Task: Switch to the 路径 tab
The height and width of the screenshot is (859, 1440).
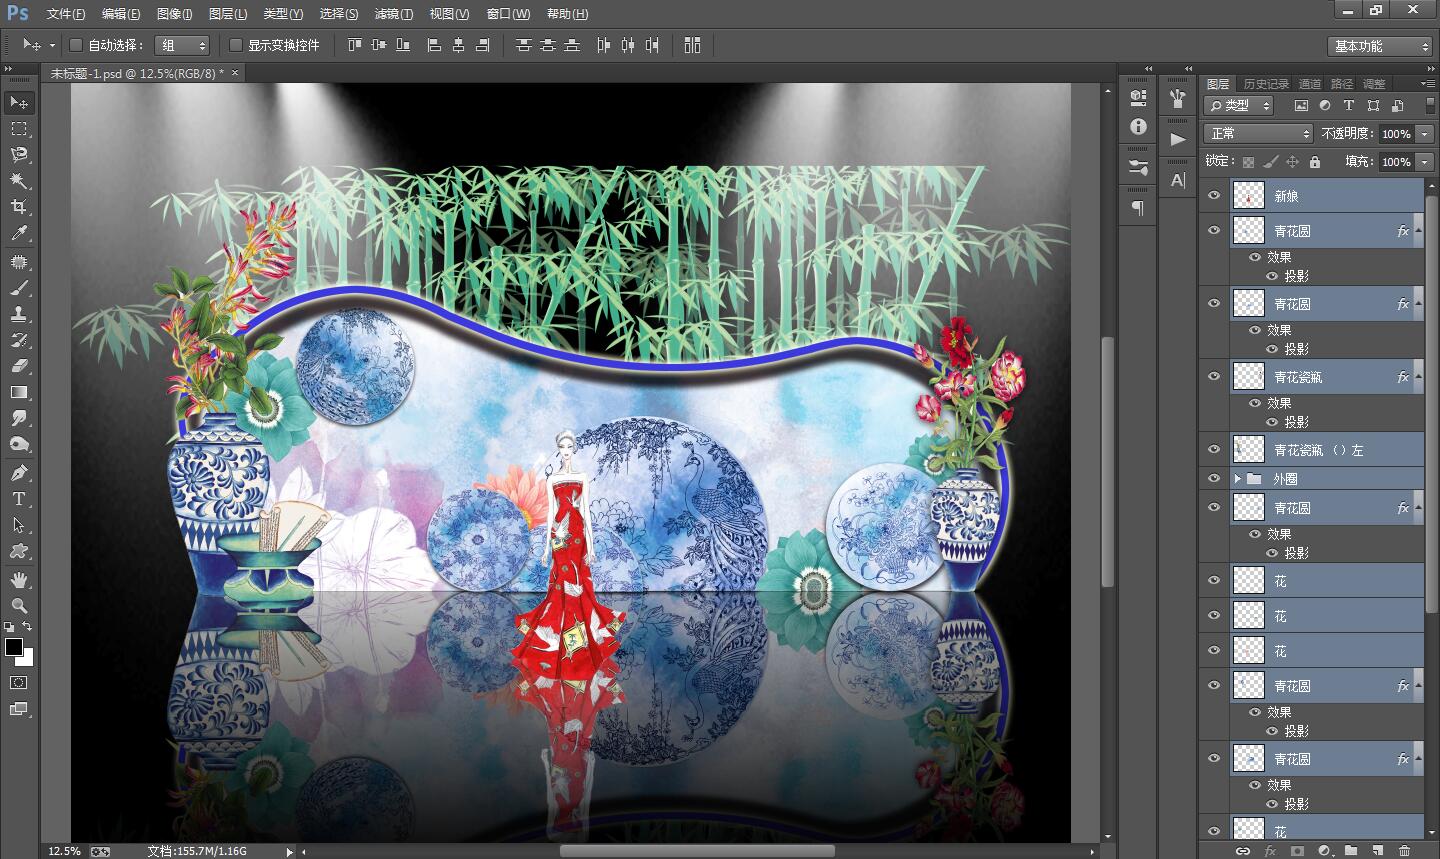Action: pyautogui.click(x=1342, y=84)
